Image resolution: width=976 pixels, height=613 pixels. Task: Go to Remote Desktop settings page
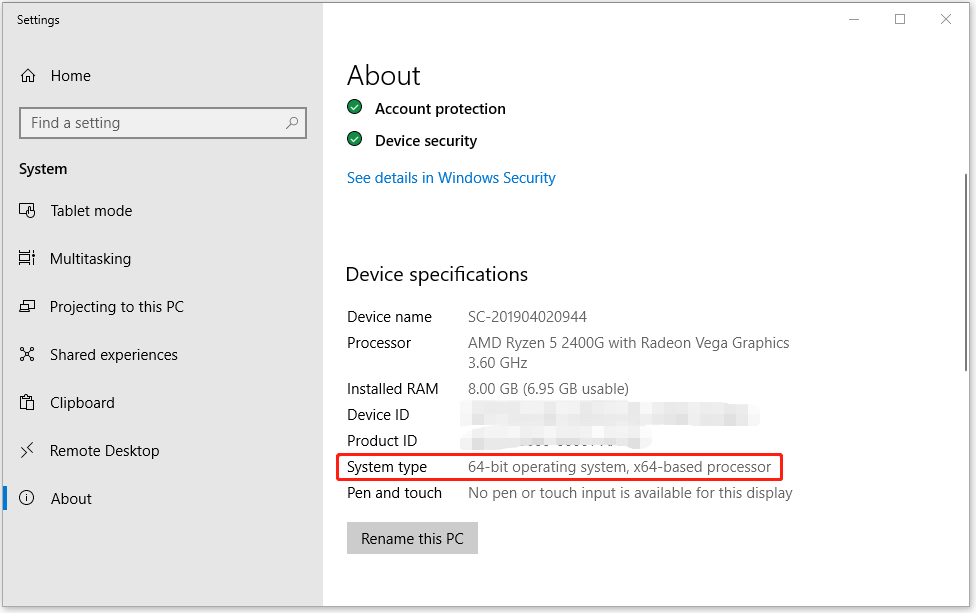click(104, 451)
